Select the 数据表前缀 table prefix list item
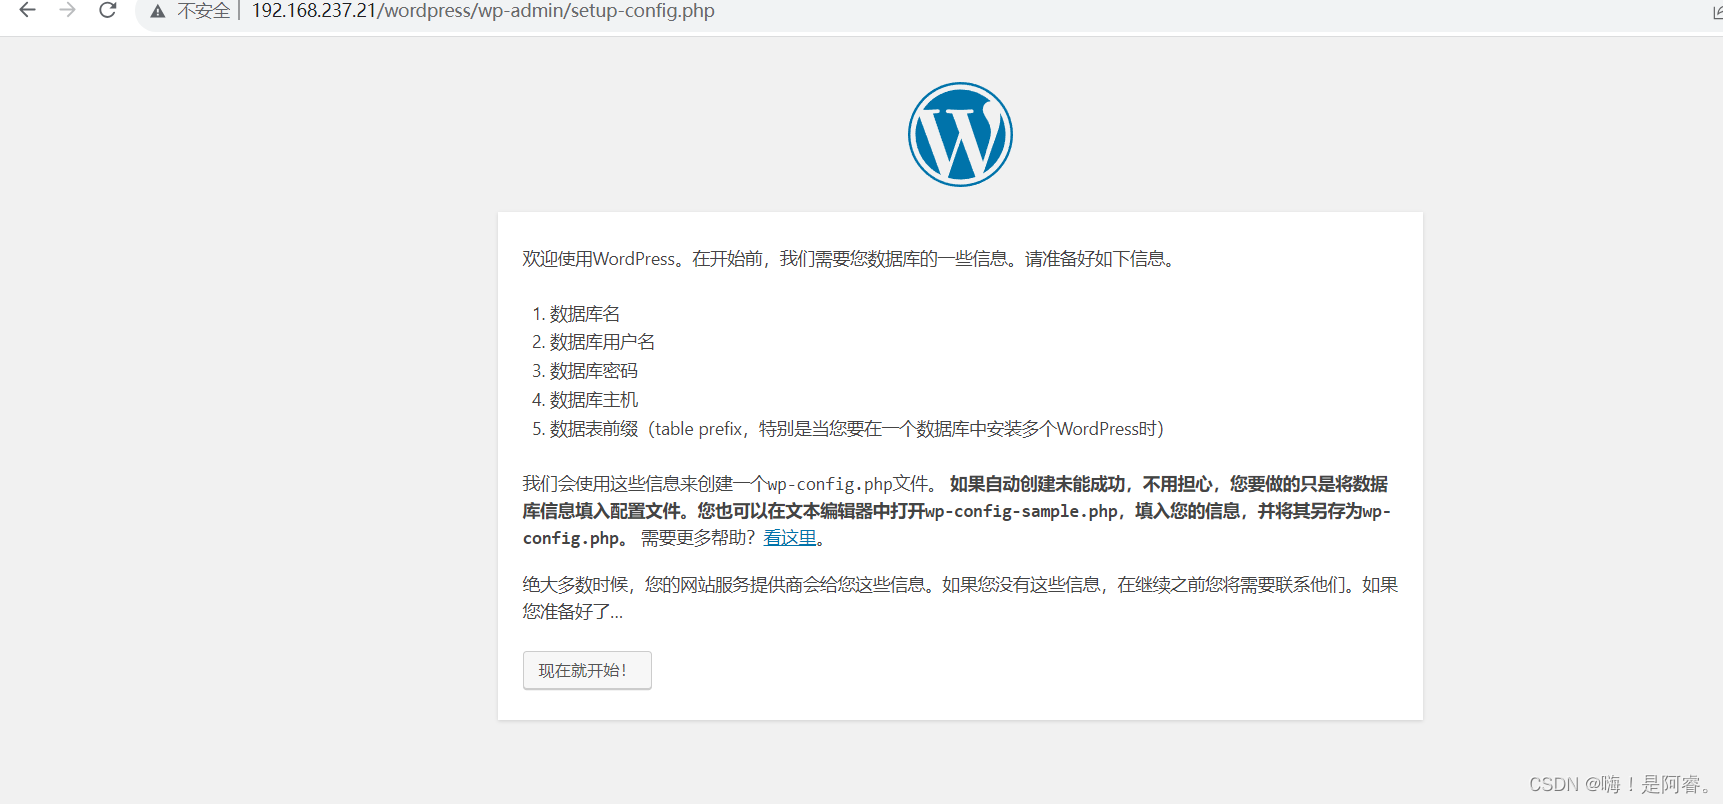This screenshot has height=804, width=1723. click(x=856, y=429)
